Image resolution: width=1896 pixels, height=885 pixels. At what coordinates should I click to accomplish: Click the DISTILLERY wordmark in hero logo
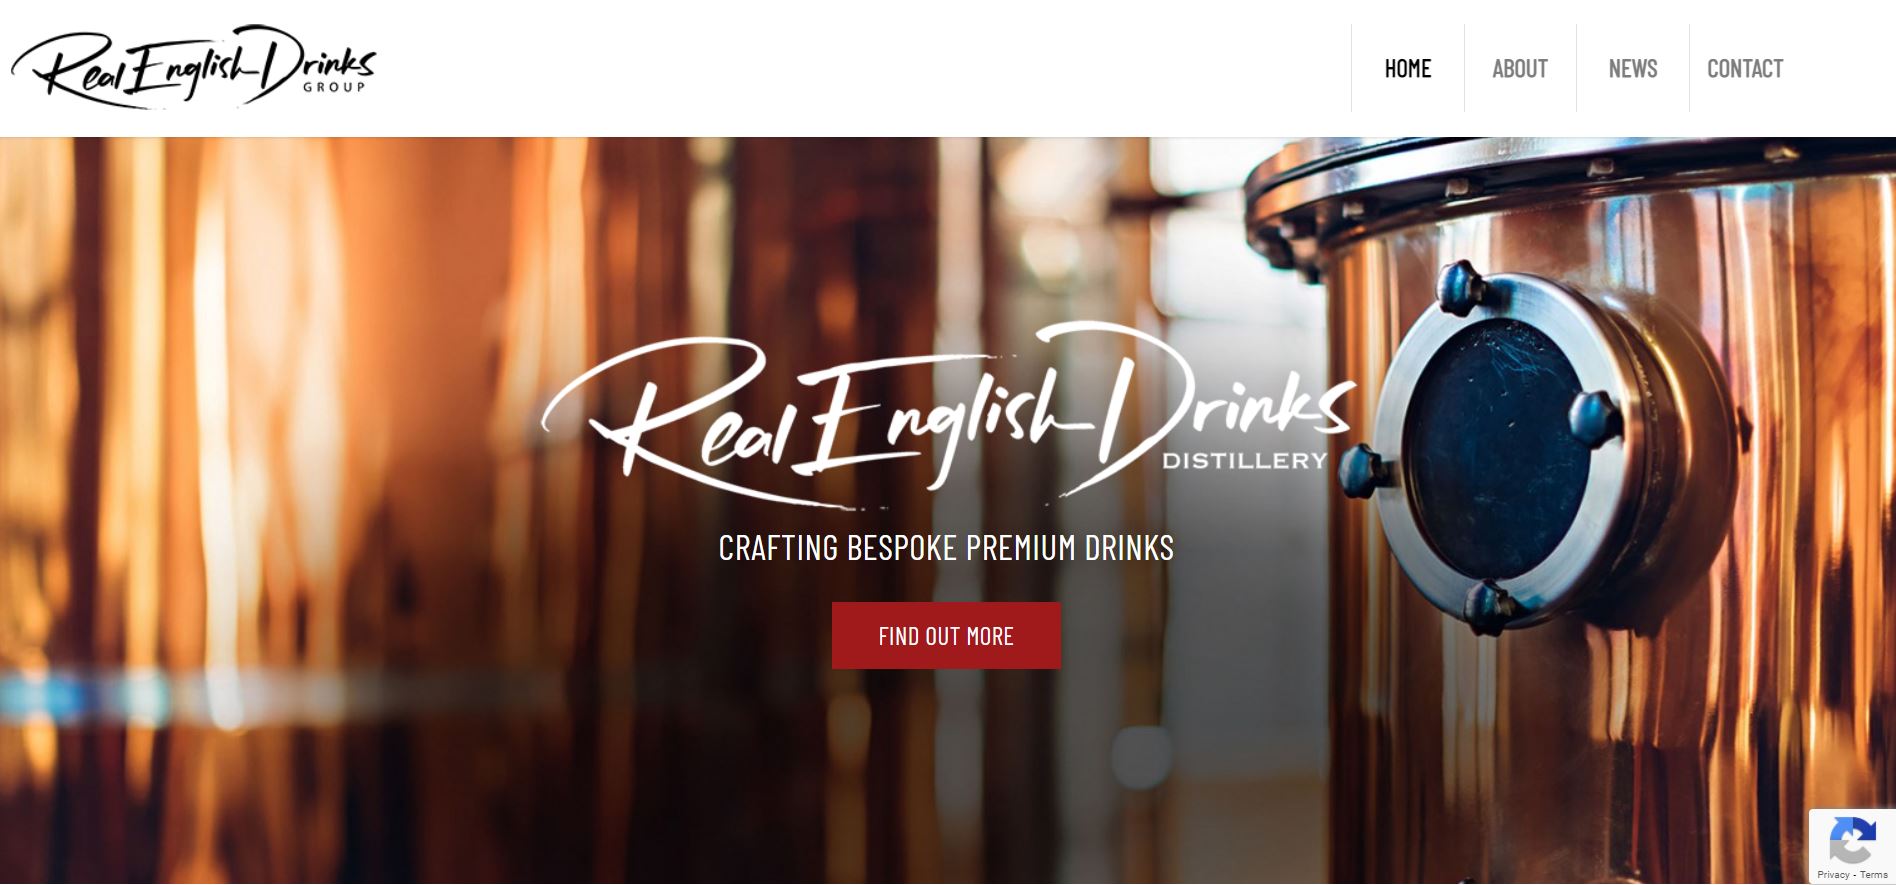tap(1245, 461)
